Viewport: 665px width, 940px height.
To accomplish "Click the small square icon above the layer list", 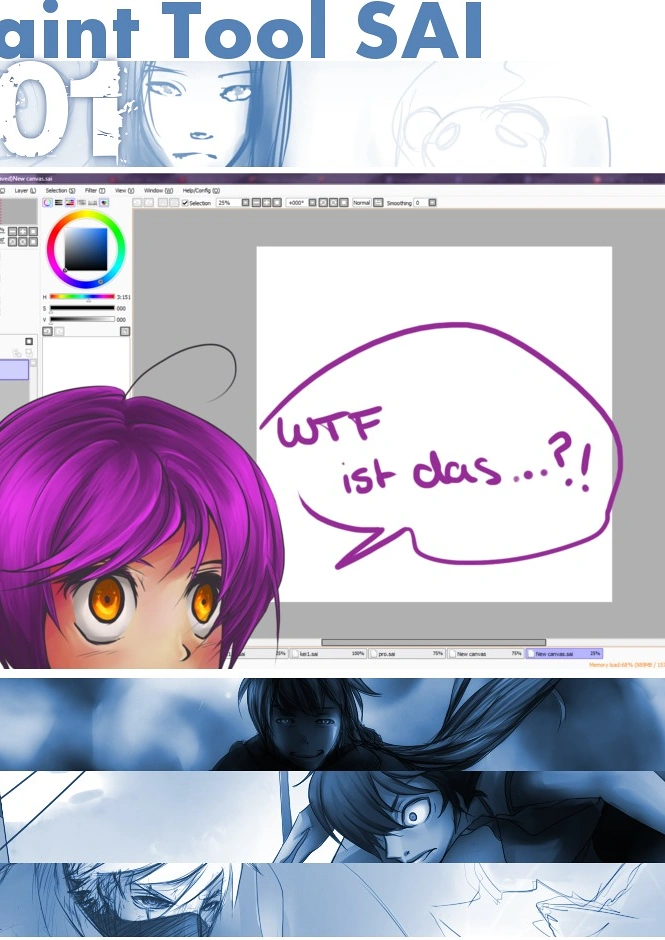I will [29, 341].
